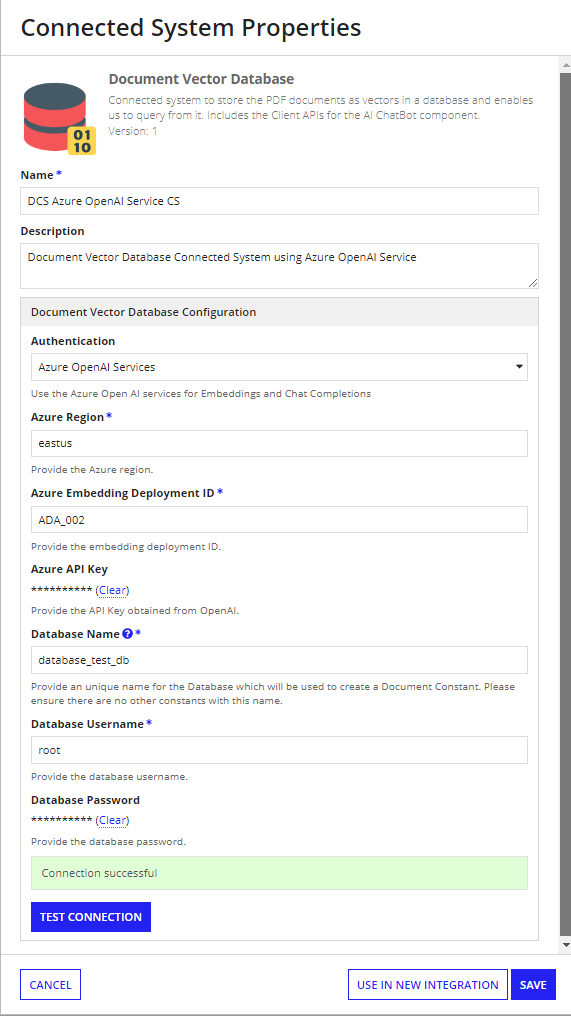Screen dimensions: 571x1016
Task: Click the Database Name help icon
Action: pyautogui.click(x=128, y=634)
